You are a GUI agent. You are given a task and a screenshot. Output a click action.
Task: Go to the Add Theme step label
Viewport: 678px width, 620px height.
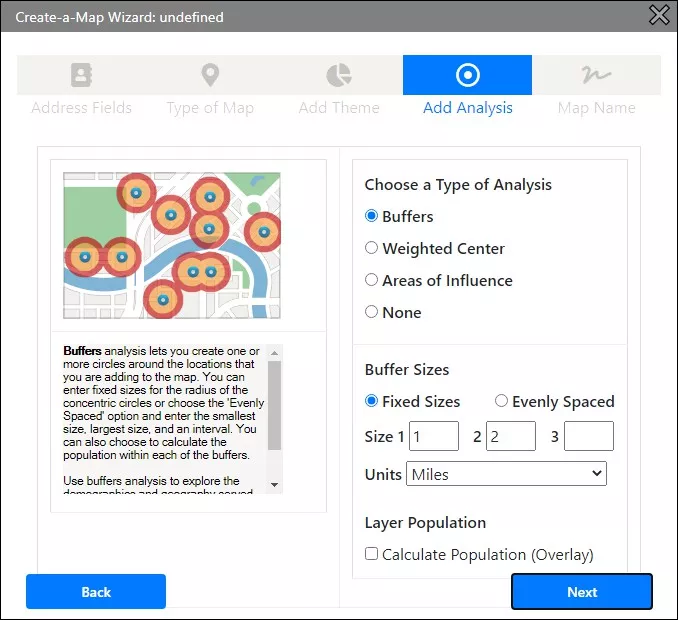[339, 108]
